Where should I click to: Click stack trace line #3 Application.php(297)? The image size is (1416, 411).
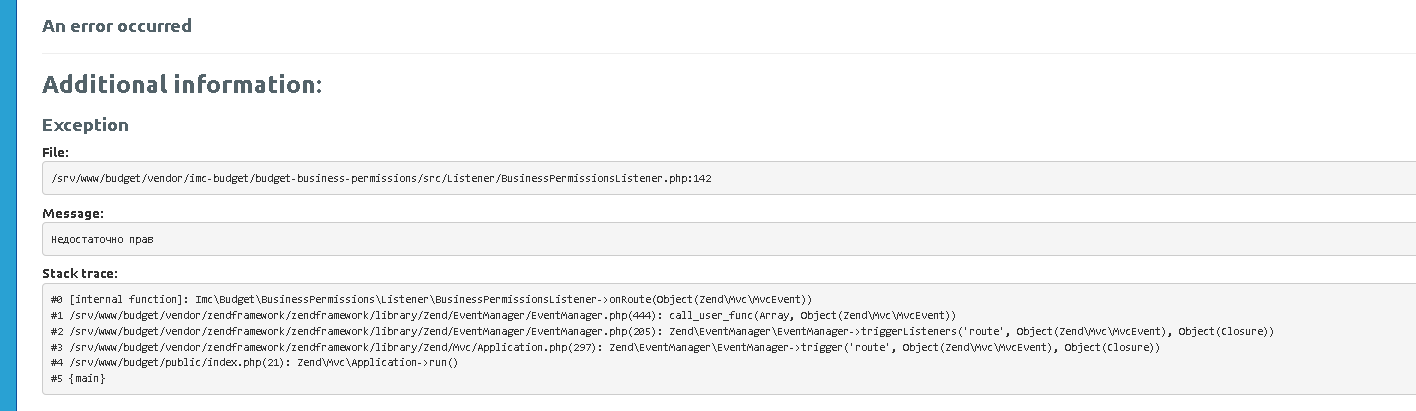tap(605, 347)
